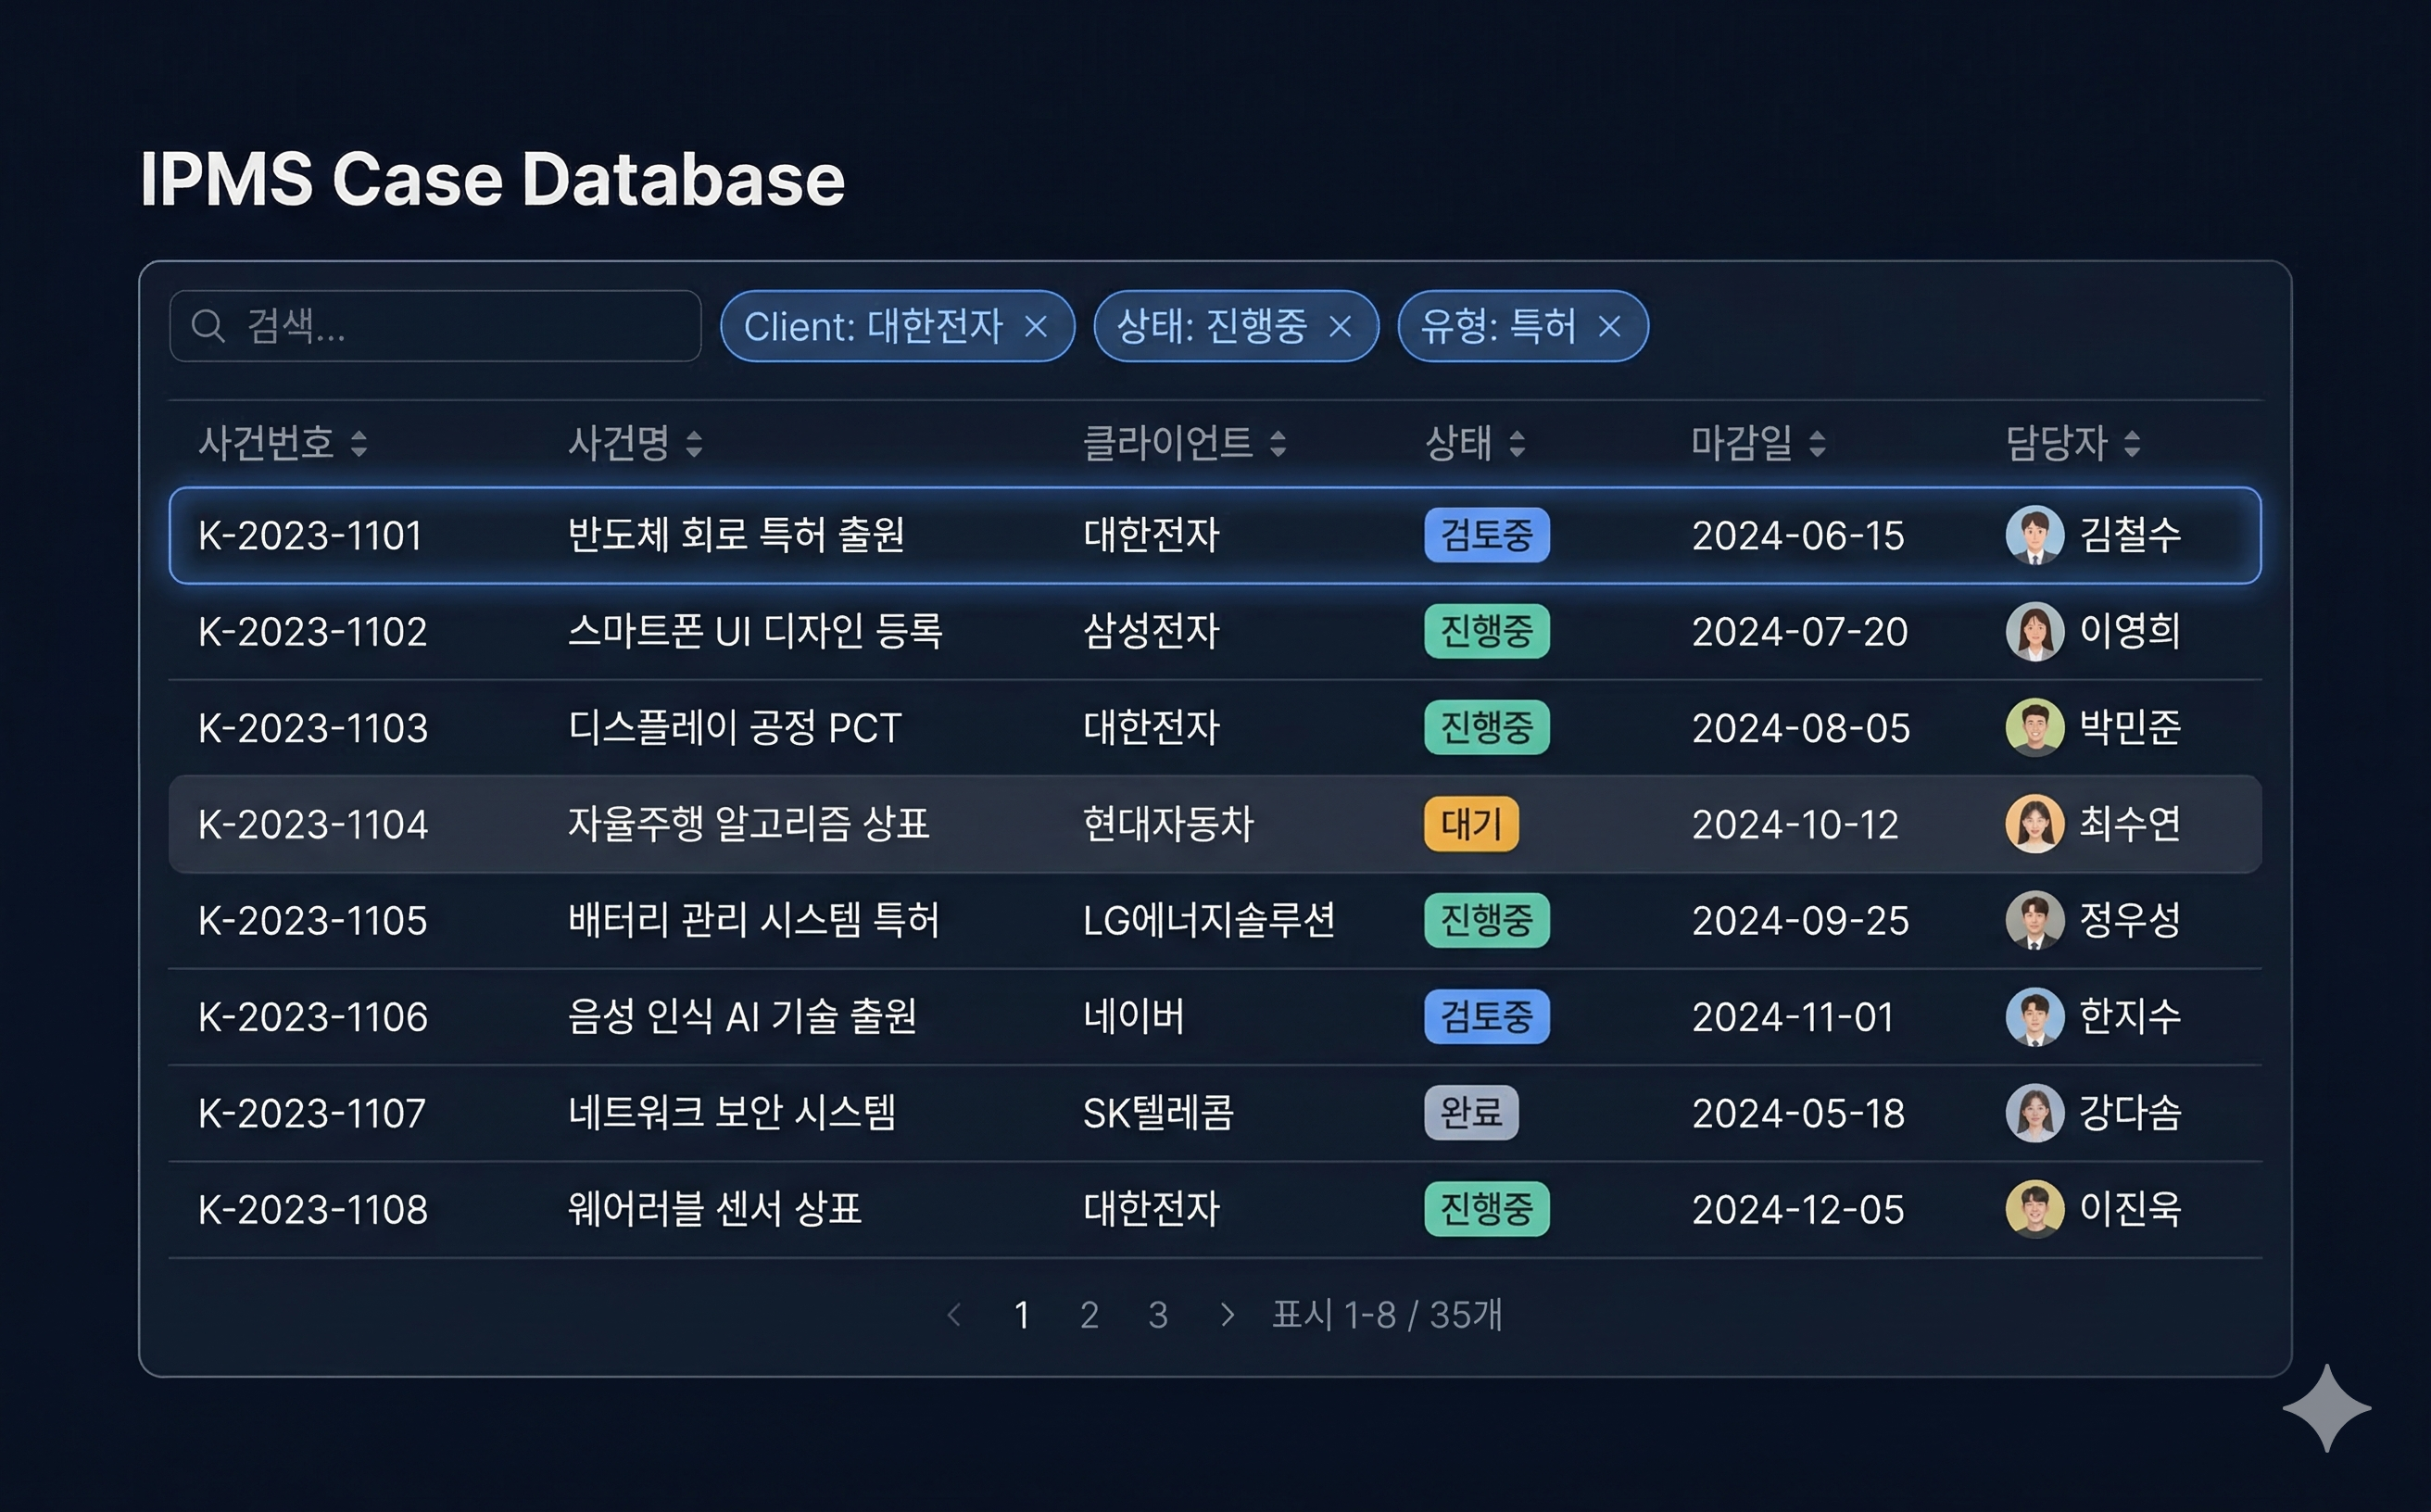2431x1512 pixels.
Task: Toggle the 완료 badge on the SK텔레콤 case
Action: point(1470,1113)
